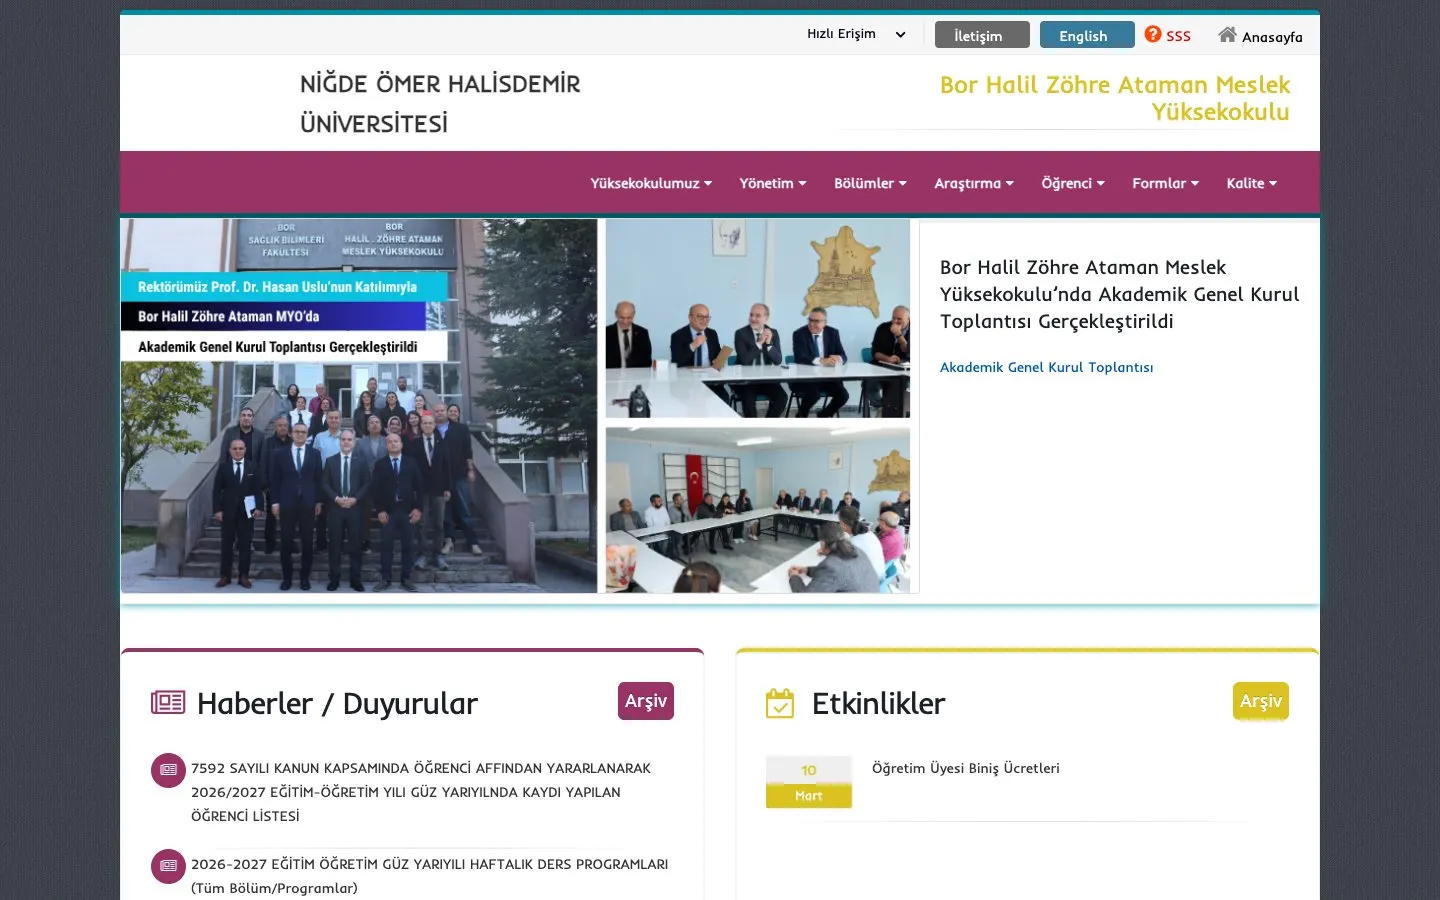Open the Etkinlikler Arşiv button
Image resolution: width=1440 pixels, height=900 pixels.
pyautogui.click(x=1261, y=701)
